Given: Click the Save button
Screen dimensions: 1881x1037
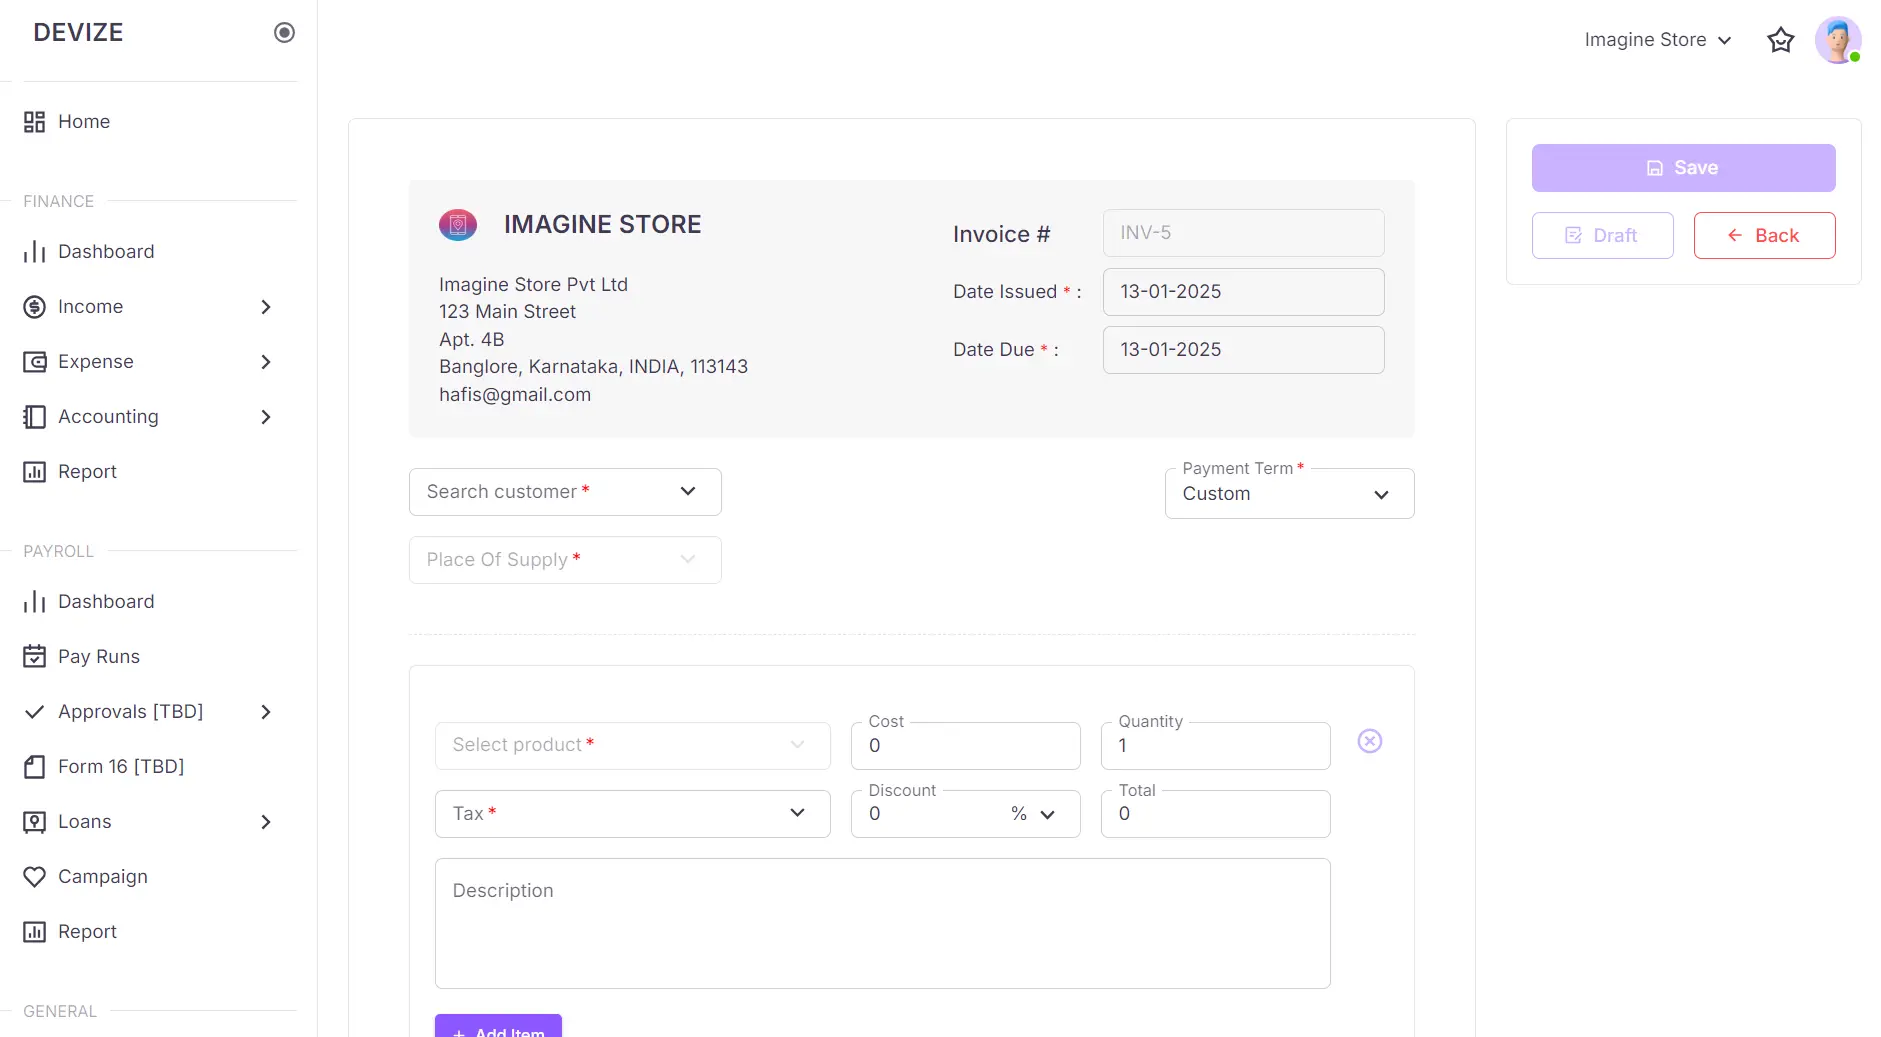Looking at the screenshot, I should pyautogui.click(x=1683, y=168).
